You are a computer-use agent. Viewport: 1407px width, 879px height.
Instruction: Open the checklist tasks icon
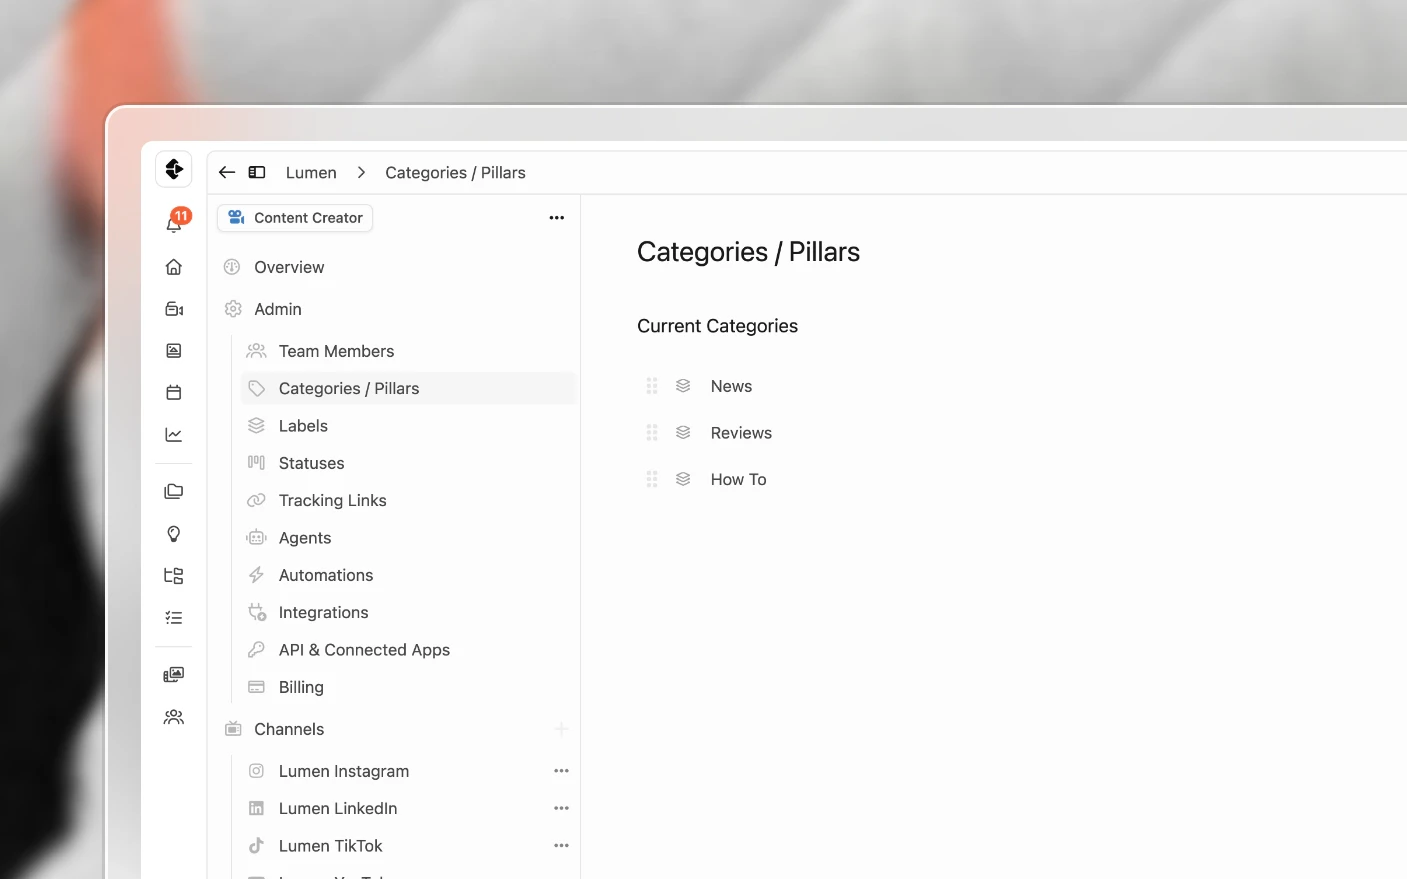(174, 618)
